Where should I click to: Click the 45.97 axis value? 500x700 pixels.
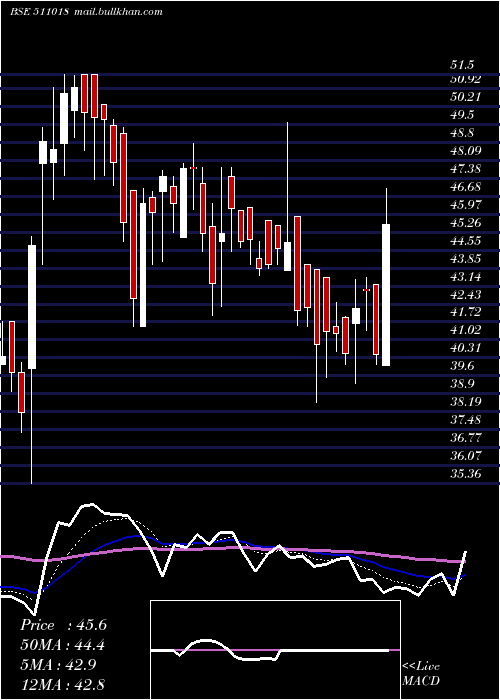pyautogui.click(x=466, y=204)
